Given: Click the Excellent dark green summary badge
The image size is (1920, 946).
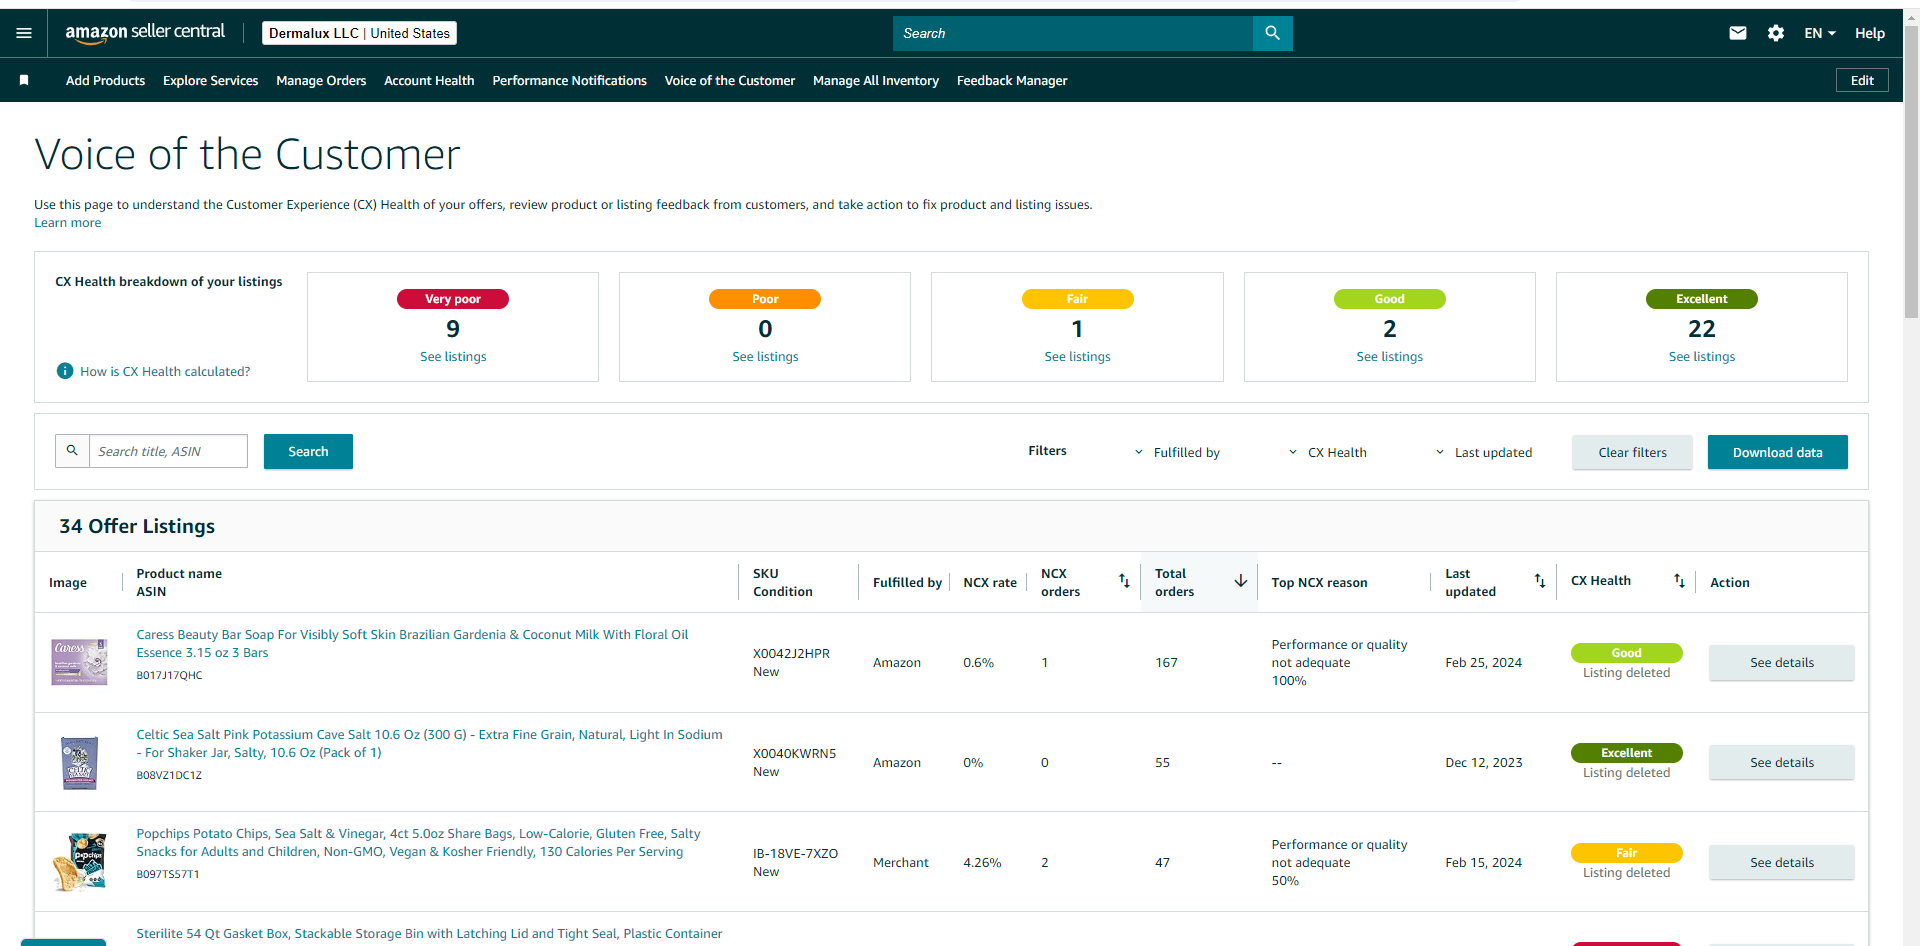Looking at the screenshot, I should [1701, 299].
